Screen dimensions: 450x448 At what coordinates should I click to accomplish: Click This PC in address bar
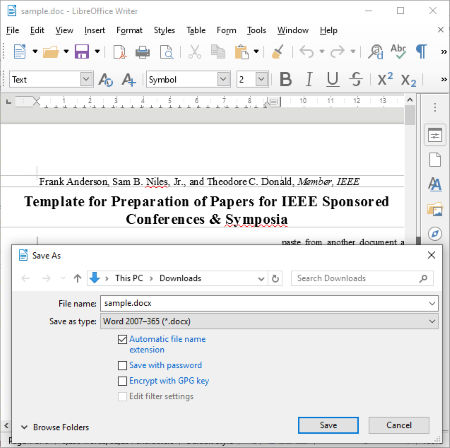click(129, 278)
